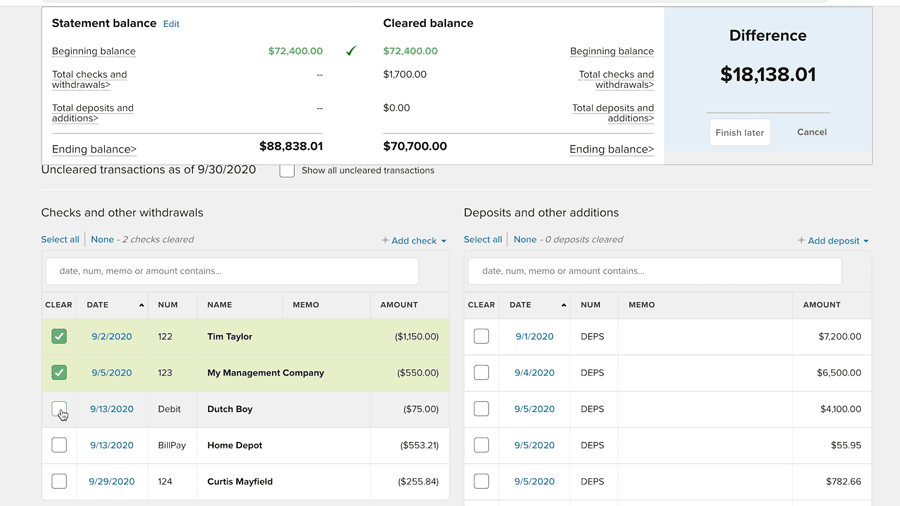Click the Finish later button
900x506 pixels.
coord(739,132)
